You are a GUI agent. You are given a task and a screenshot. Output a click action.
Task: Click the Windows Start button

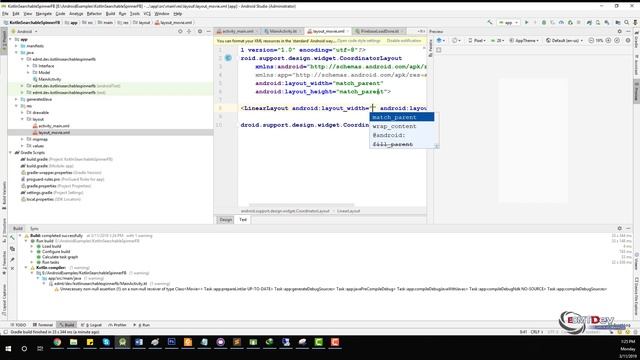click(8, 349)
